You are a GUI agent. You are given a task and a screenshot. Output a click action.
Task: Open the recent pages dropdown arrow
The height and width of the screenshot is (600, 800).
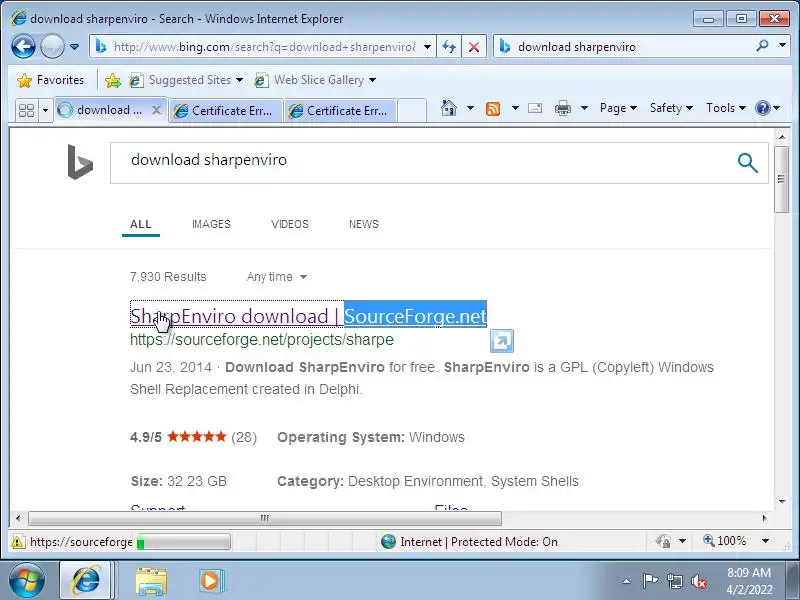pos(74,47)
